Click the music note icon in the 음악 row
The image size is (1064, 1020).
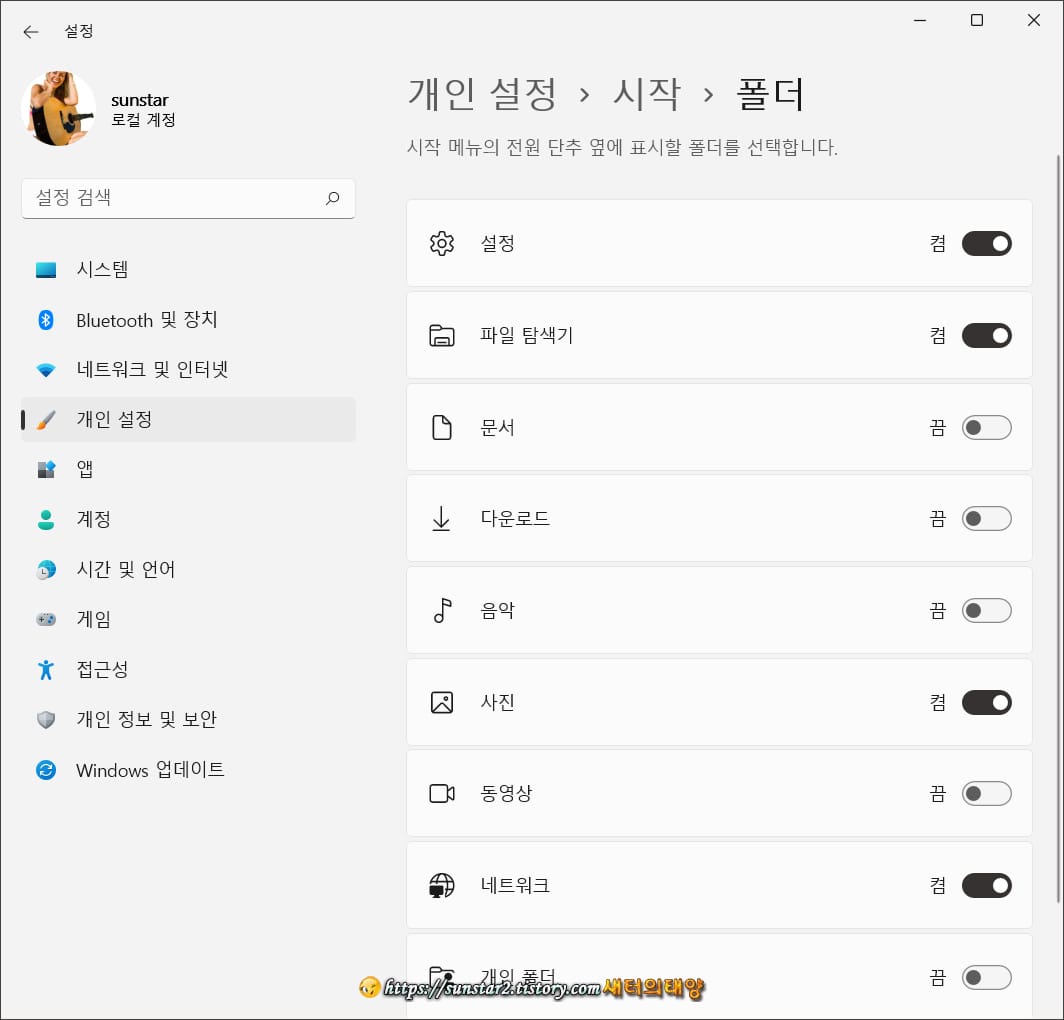pyautogui.click(x=441, y=610)
